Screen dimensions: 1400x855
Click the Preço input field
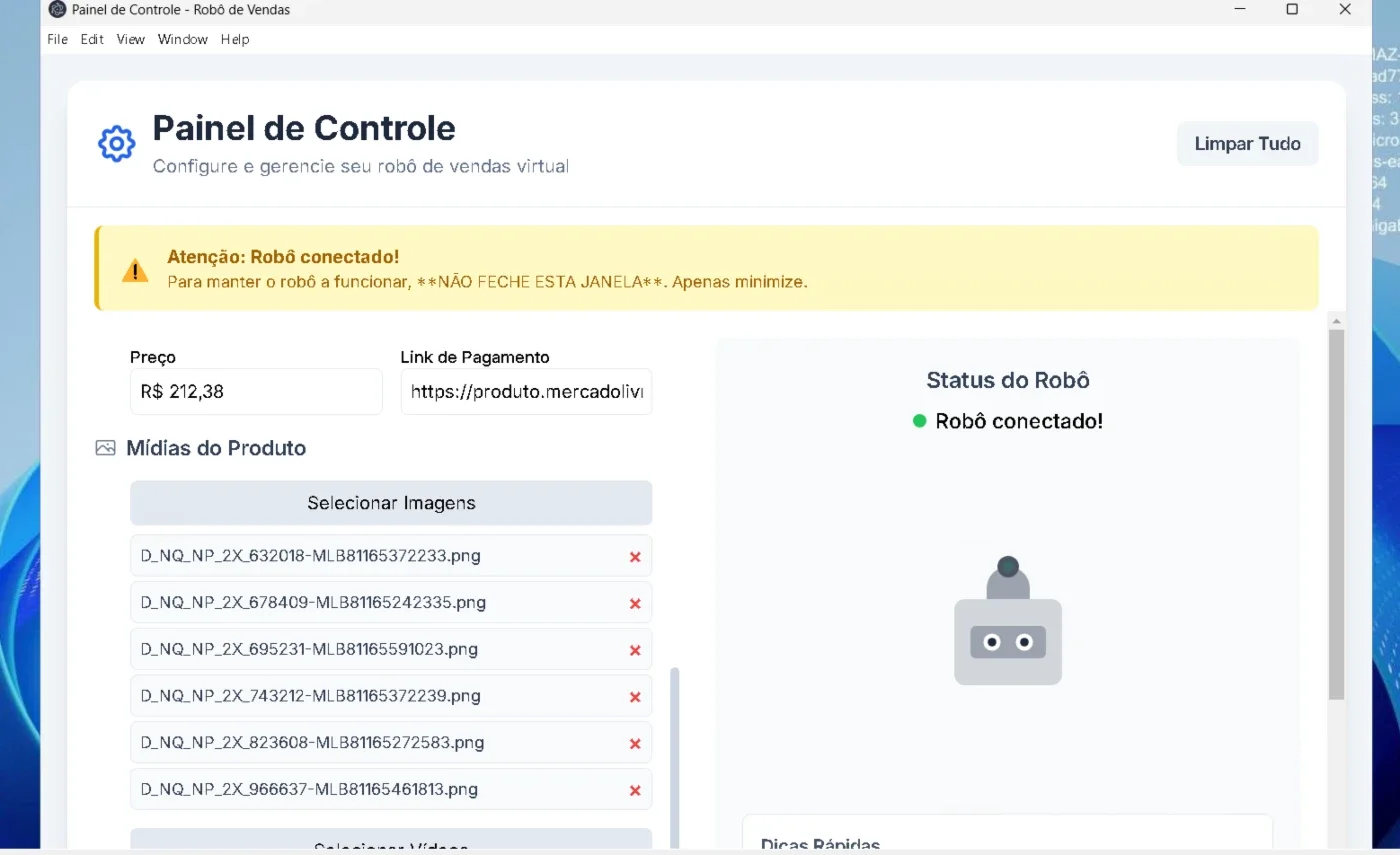[x=256, y=391]
